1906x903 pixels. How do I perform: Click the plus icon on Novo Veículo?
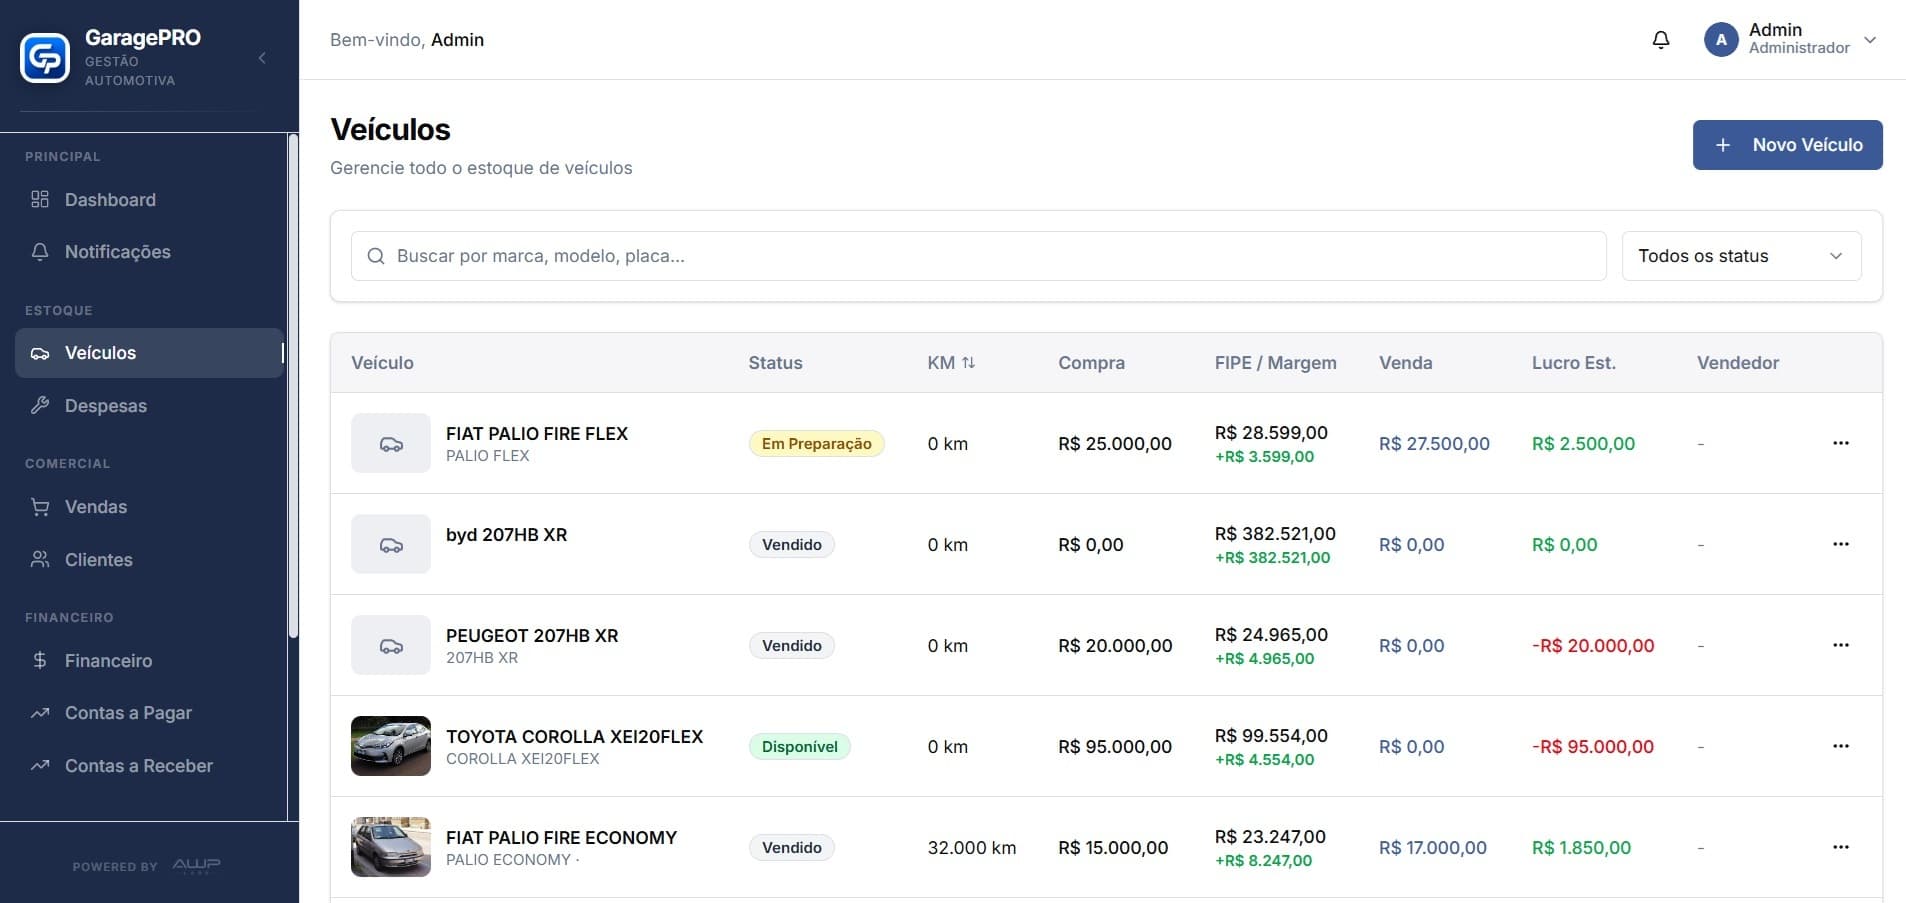click(x=1723, y=145)
